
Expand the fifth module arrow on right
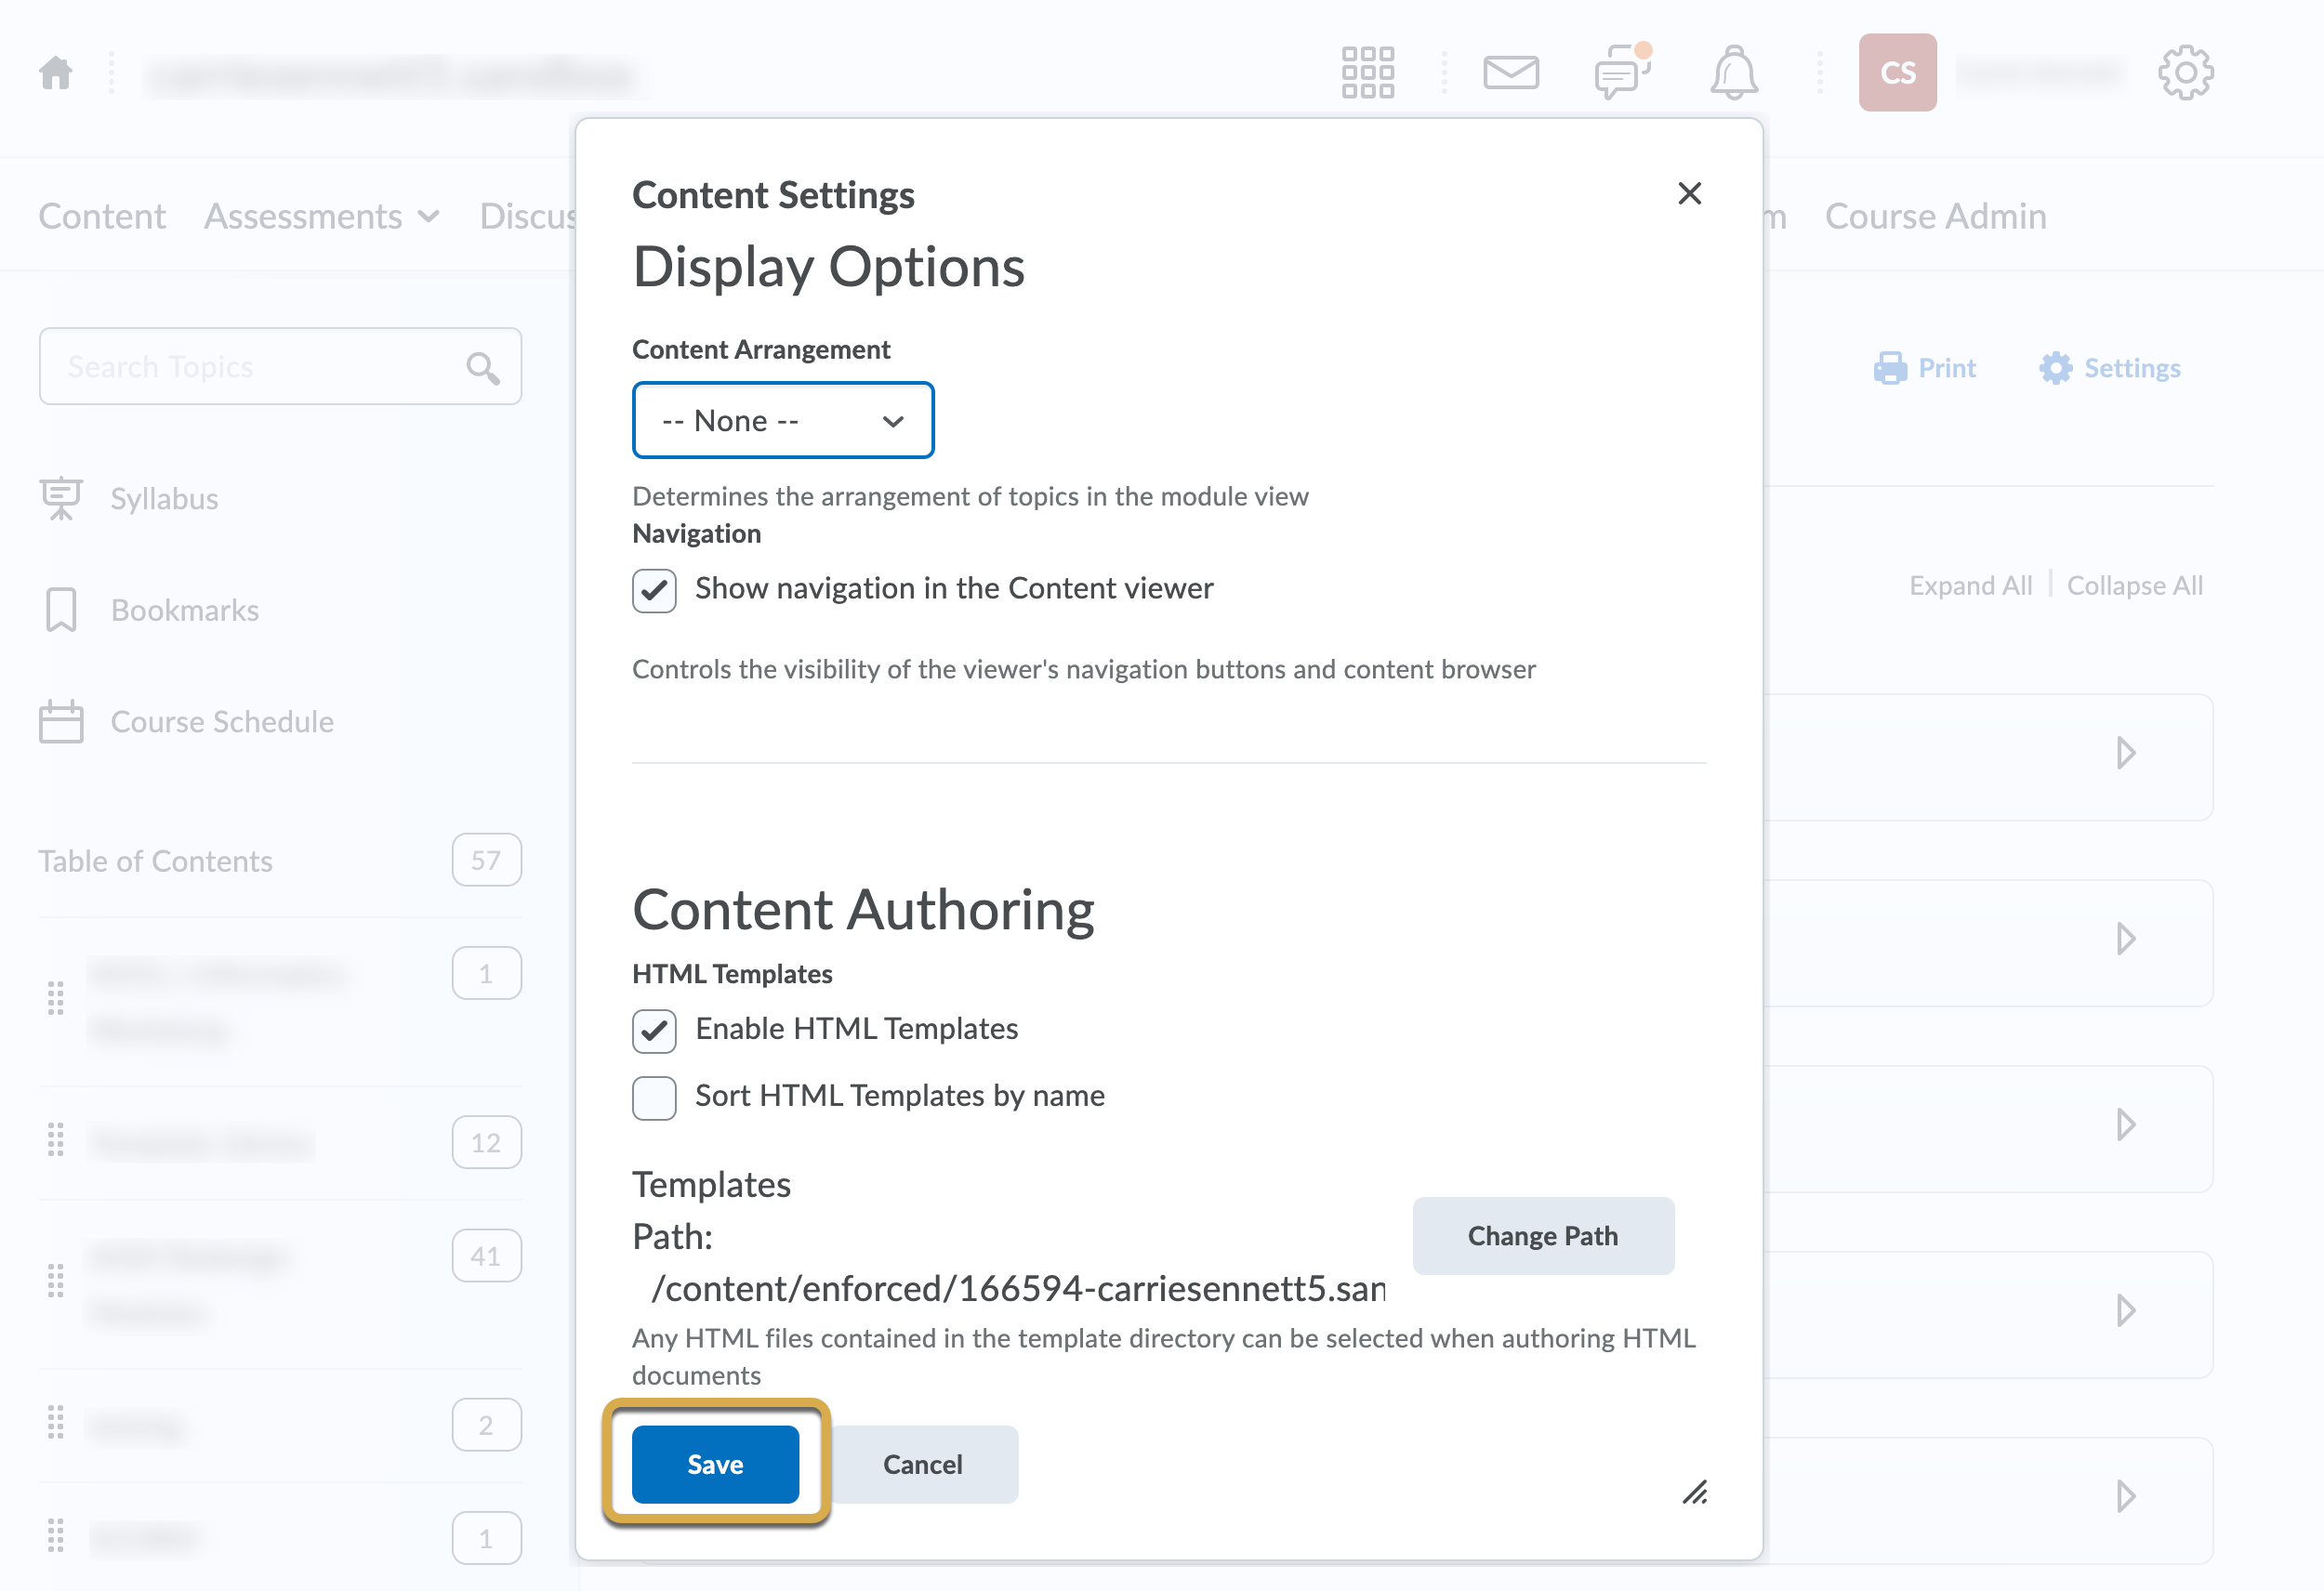point(2125,1496)
